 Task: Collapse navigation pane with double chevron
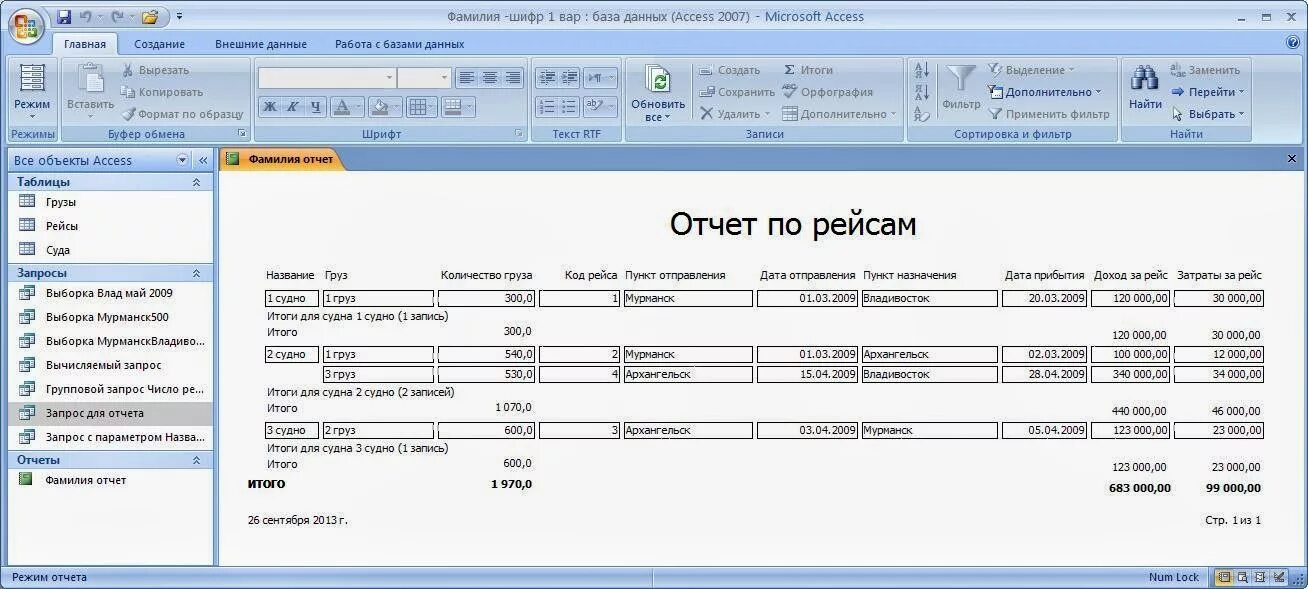pos(203,160)
